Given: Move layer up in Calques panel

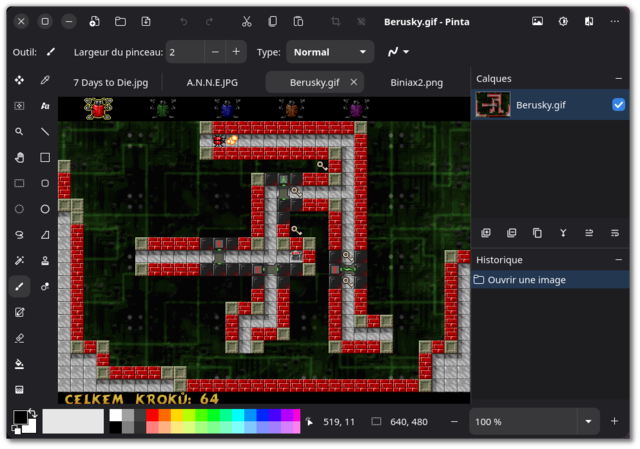Looking at the screenshot, I should pyautogui.click(x=589, y=233).
